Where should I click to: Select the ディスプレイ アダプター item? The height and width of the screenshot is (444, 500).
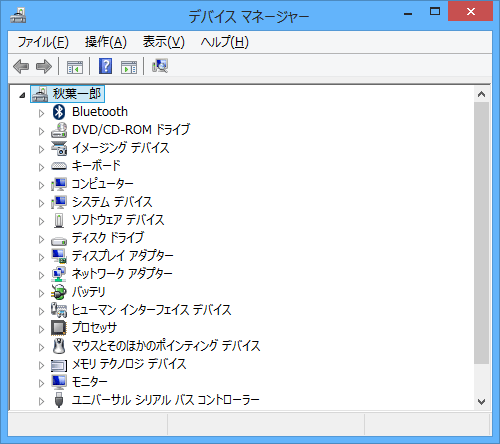(x=123, y=256)
